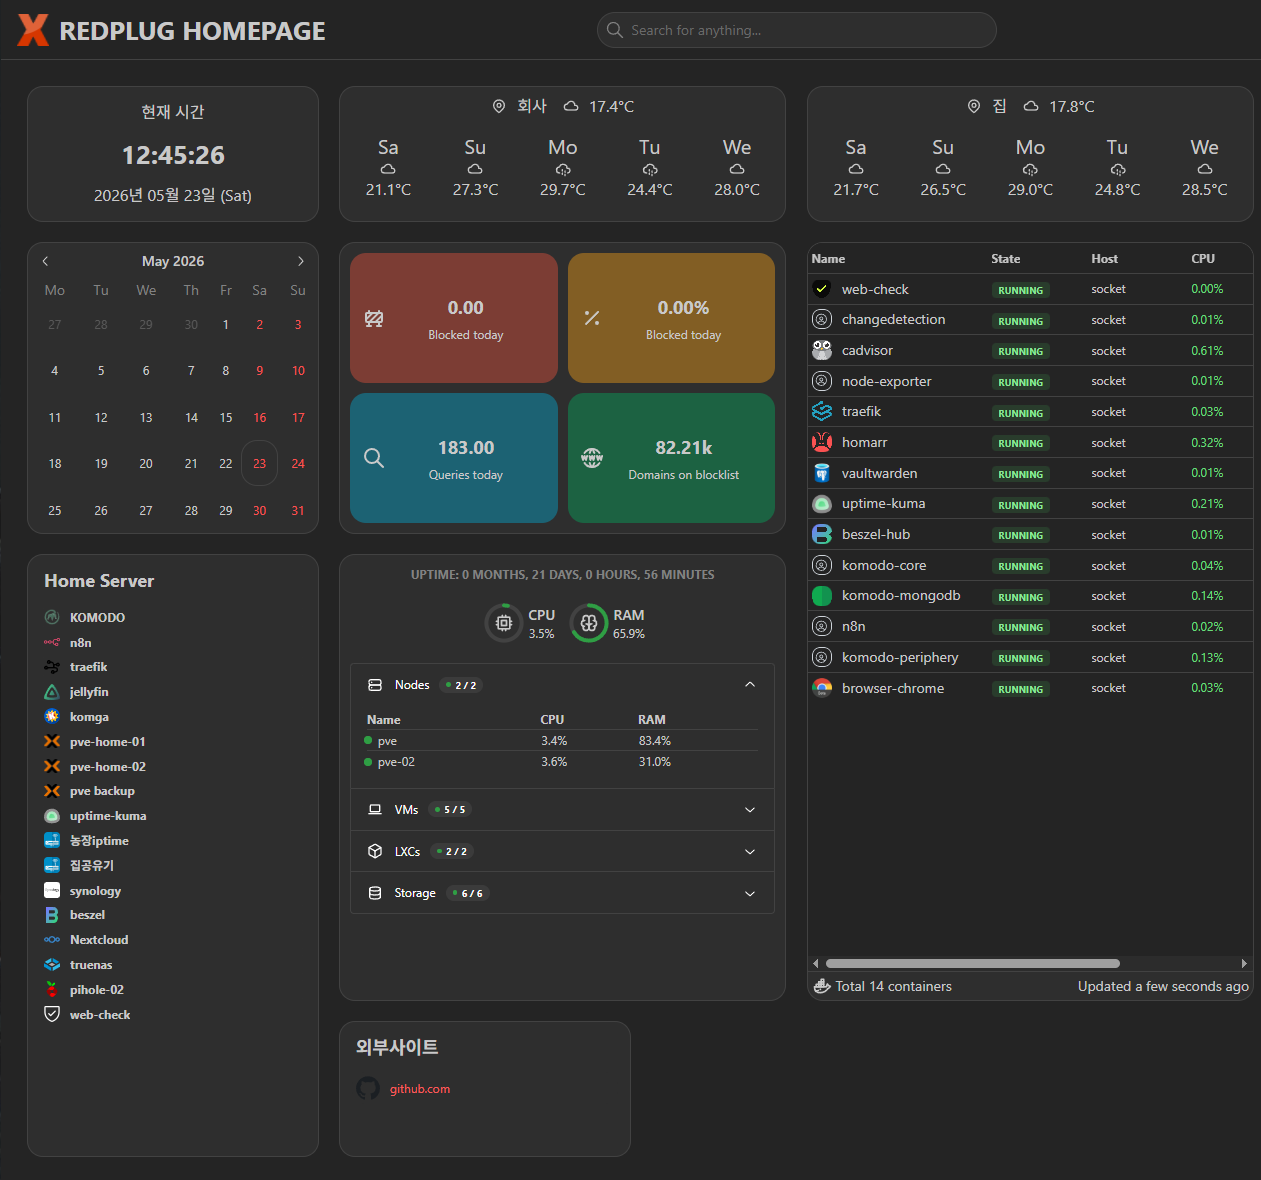
Task: Click the CPU usage gauge icon
Action: pos(504,622)
